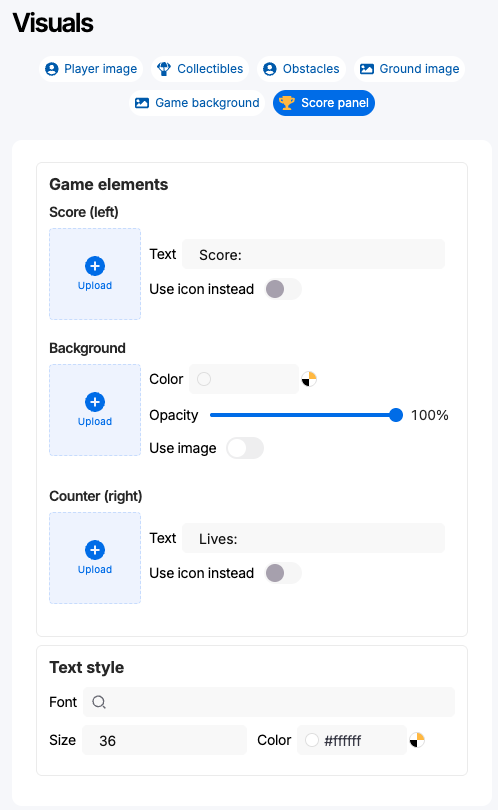
Task: Open the Background color picker wheel icon
Action: click(x=309, y=379)
